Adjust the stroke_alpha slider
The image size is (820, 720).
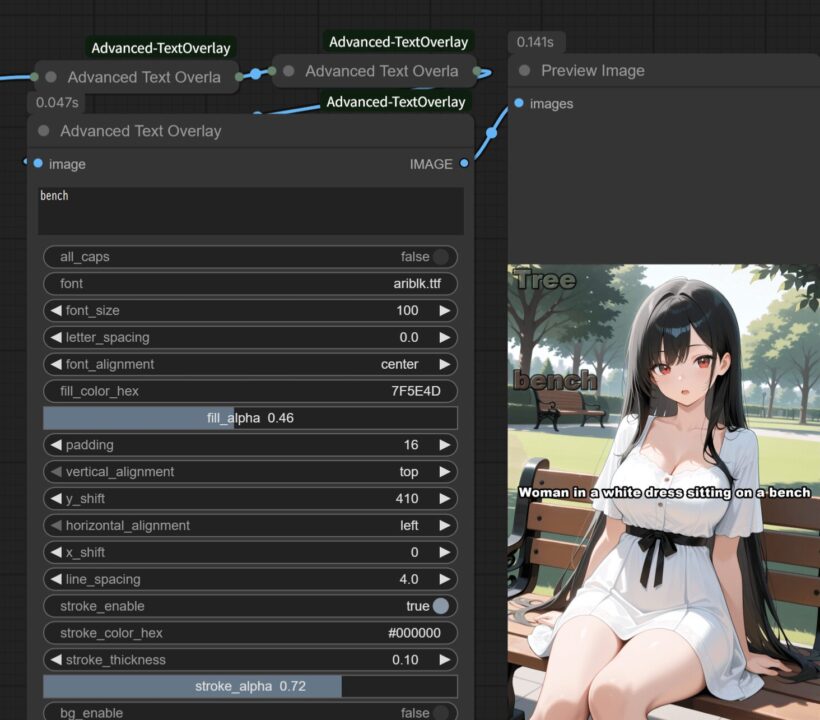click(x=250, y=687)
